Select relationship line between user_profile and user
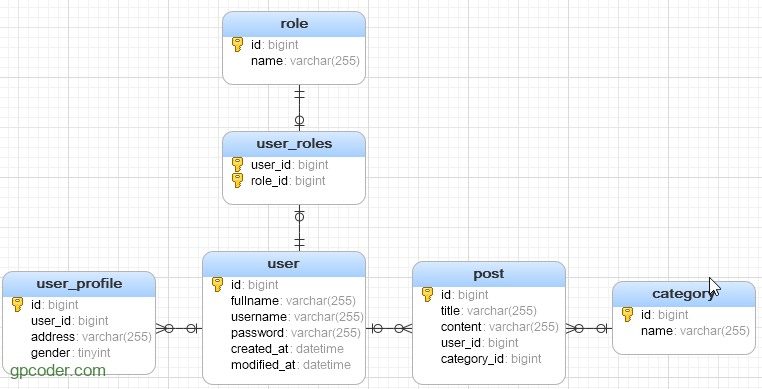 point(179,329)
